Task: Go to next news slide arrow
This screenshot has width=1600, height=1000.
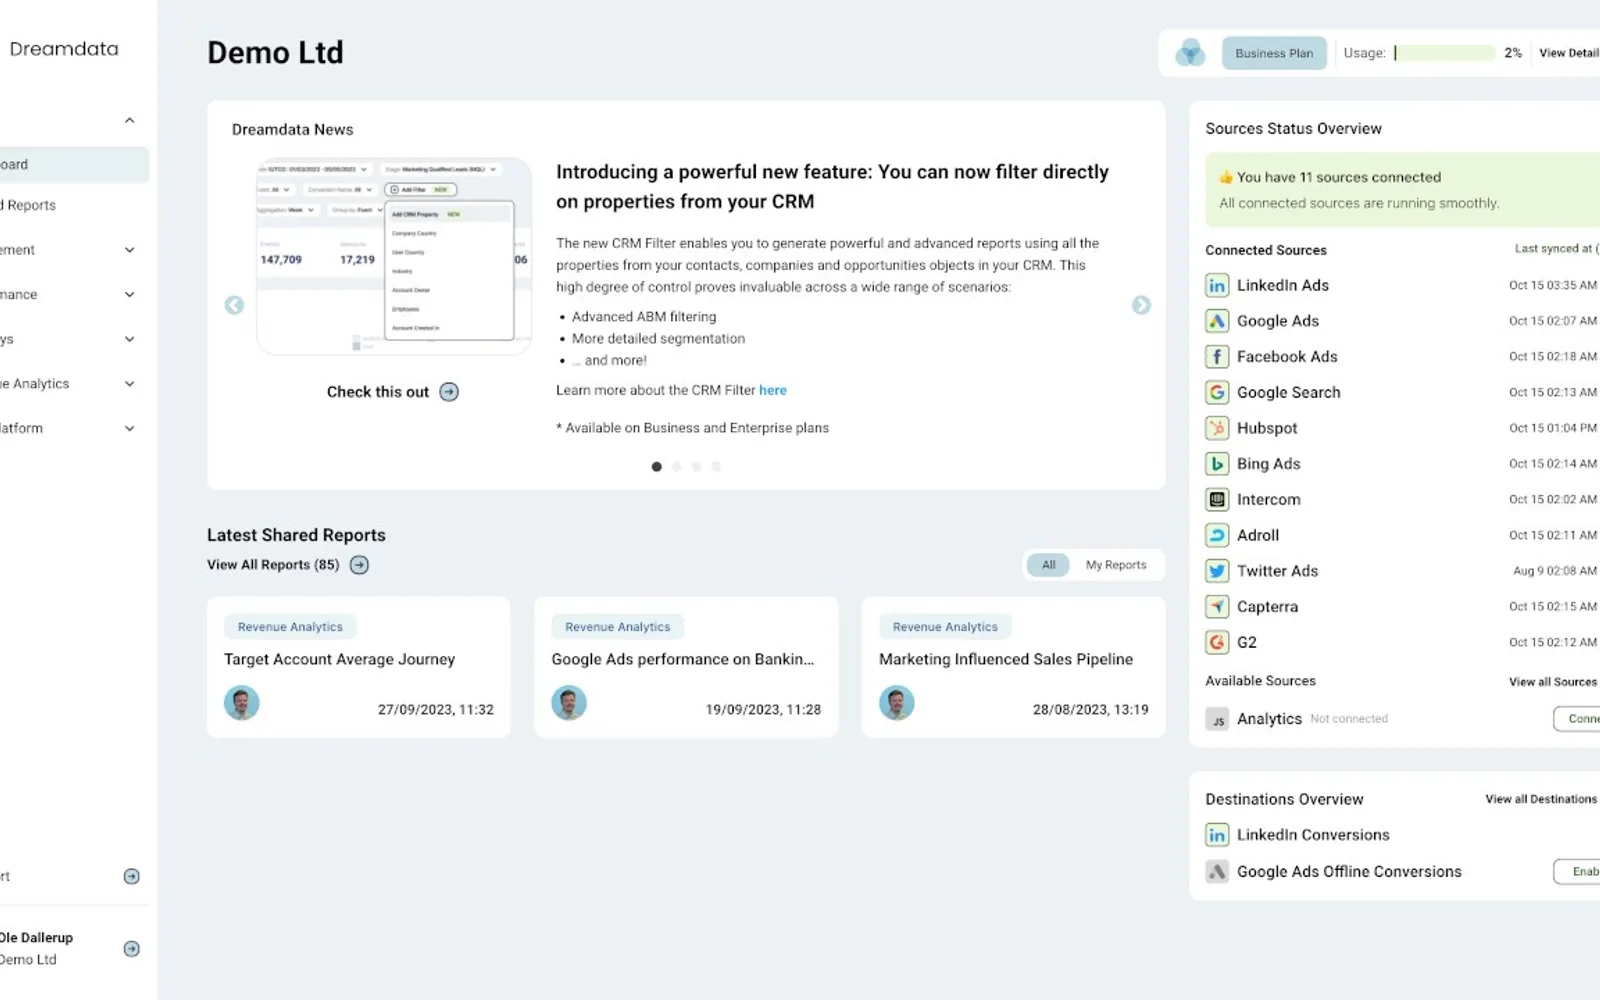Action: coord(1141,305)
